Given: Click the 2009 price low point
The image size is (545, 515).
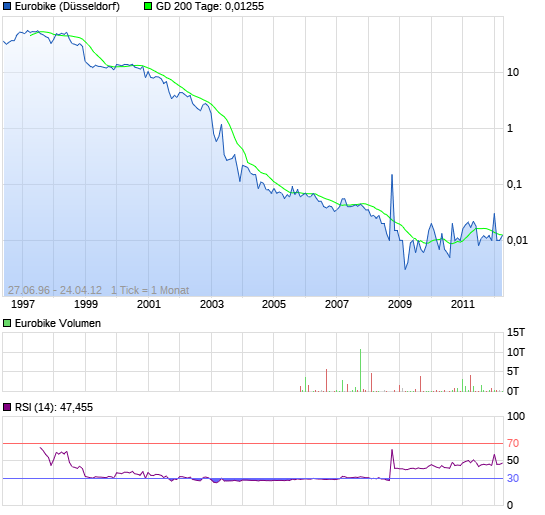Looking at the screenshot, I should coord(405,269).
